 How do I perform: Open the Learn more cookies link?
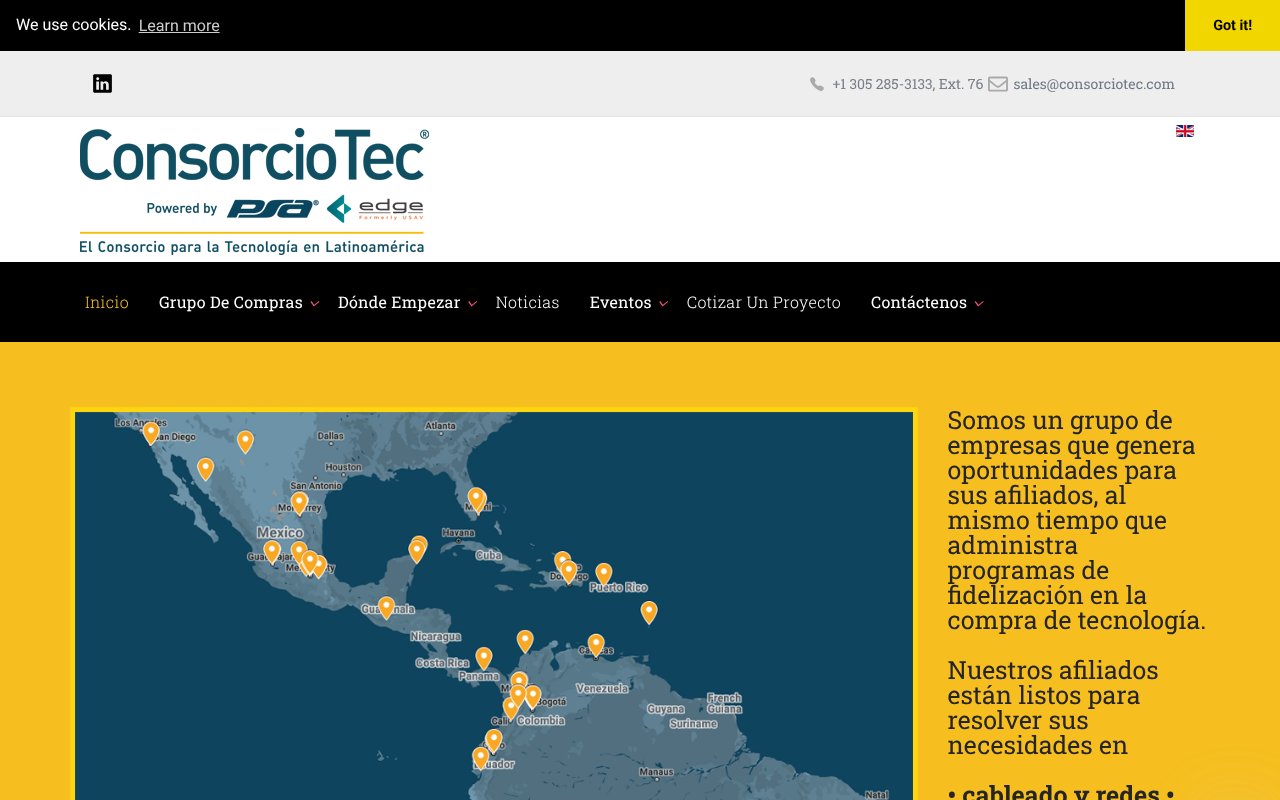(x=179, y=25)
